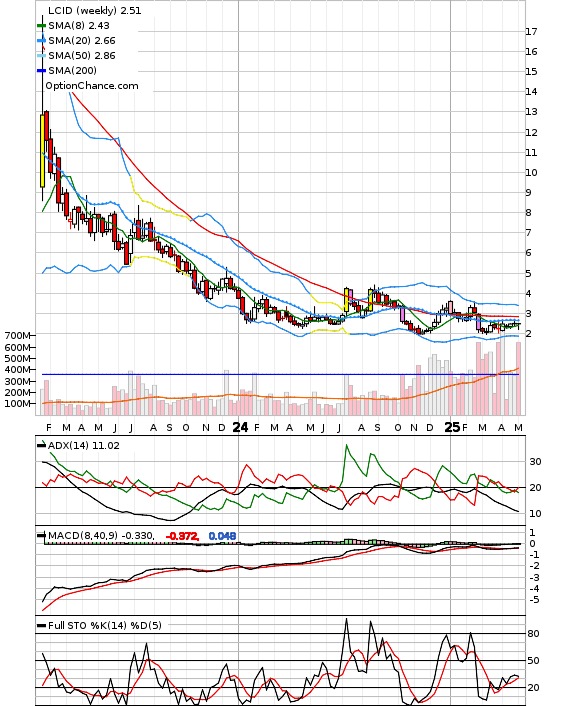
Task: Click the 700M volume axis label
Action: [x=18, y=335]
